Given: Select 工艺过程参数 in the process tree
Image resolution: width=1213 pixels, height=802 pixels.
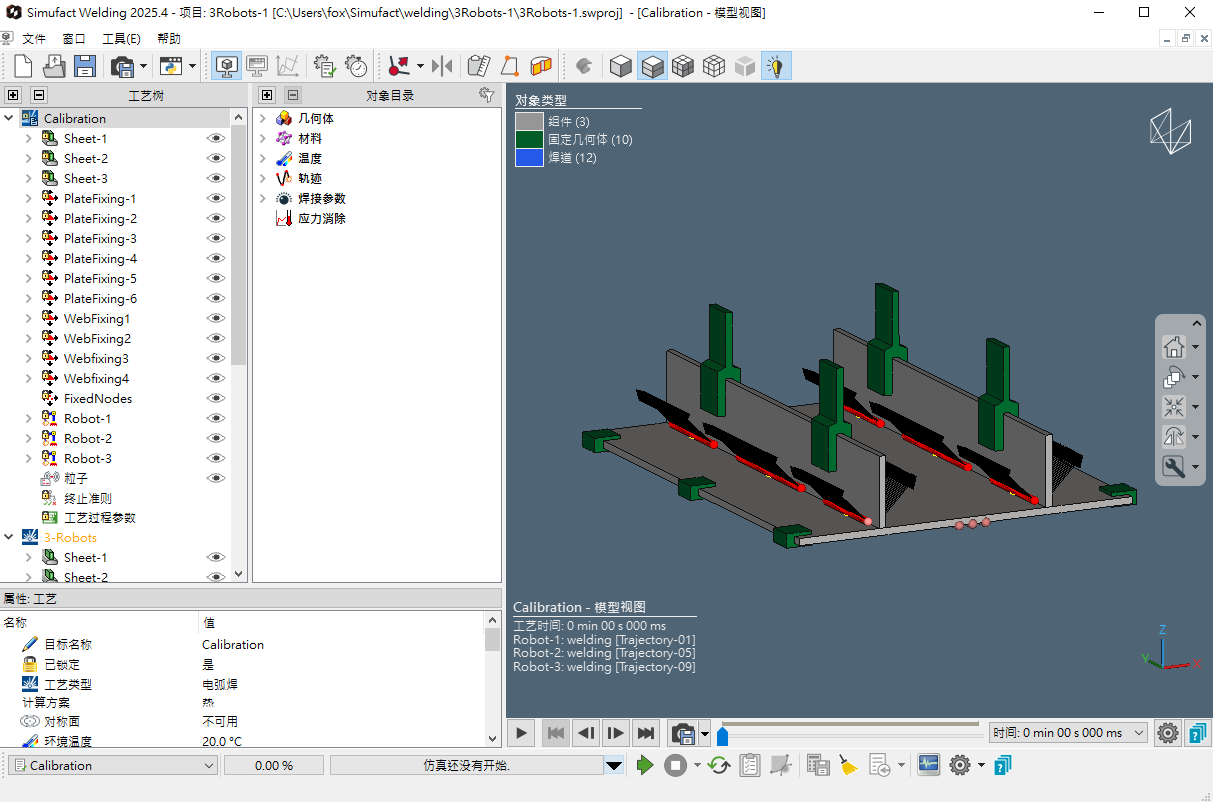Looking at the screenshot, I should click(x=99, y=518).
